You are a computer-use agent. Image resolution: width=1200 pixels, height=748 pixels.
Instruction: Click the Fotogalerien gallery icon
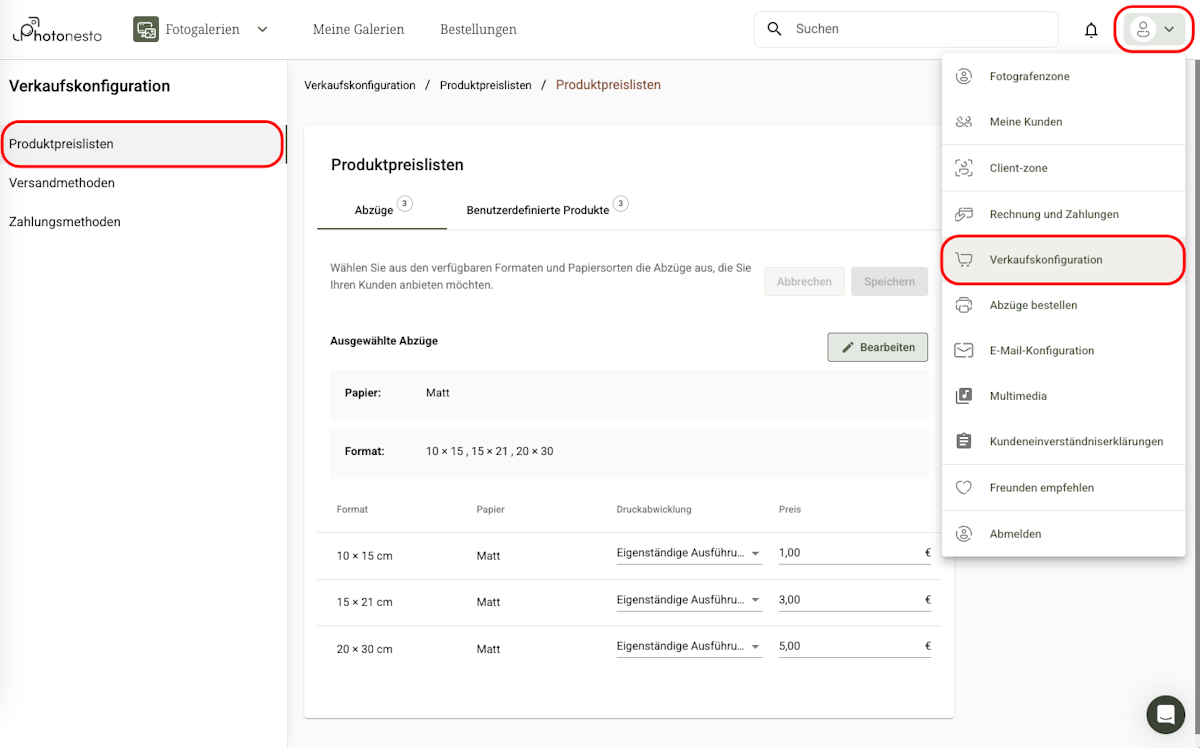point(146,29)
